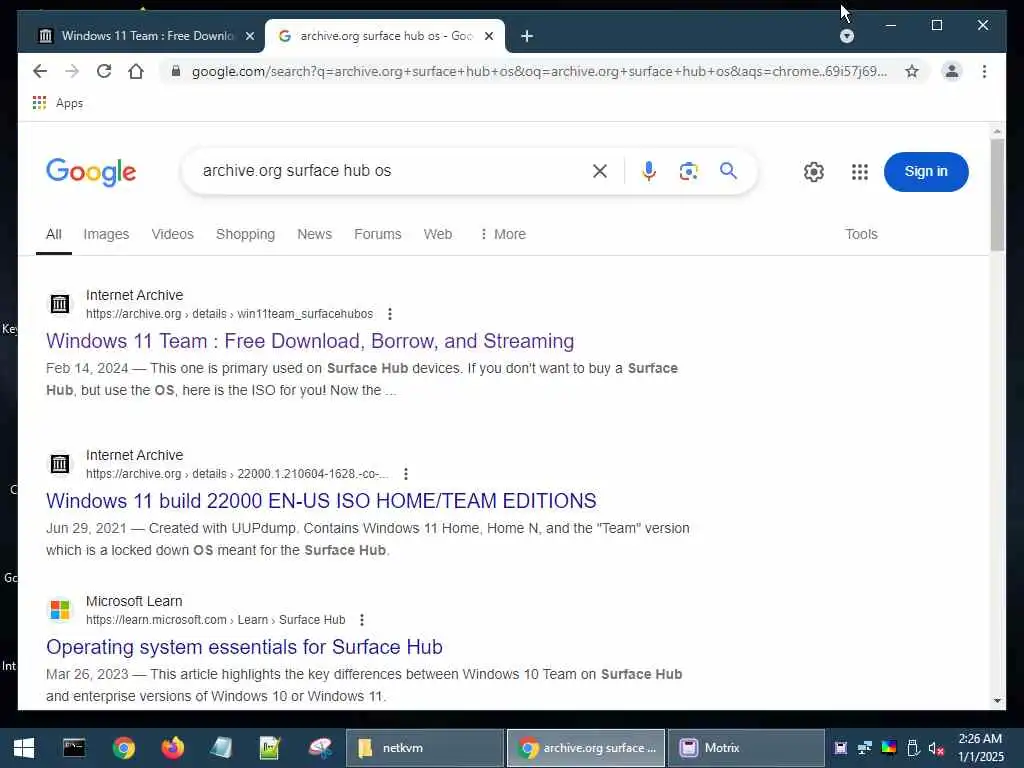Select the All results tab
This screenshot has height=768, width=1024.
pos(54,234)
